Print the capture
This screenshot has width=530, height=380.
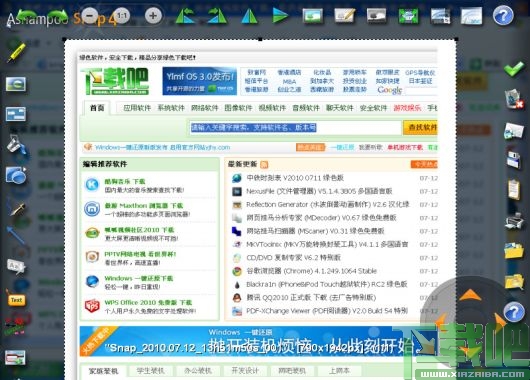[x=514, y=220]
